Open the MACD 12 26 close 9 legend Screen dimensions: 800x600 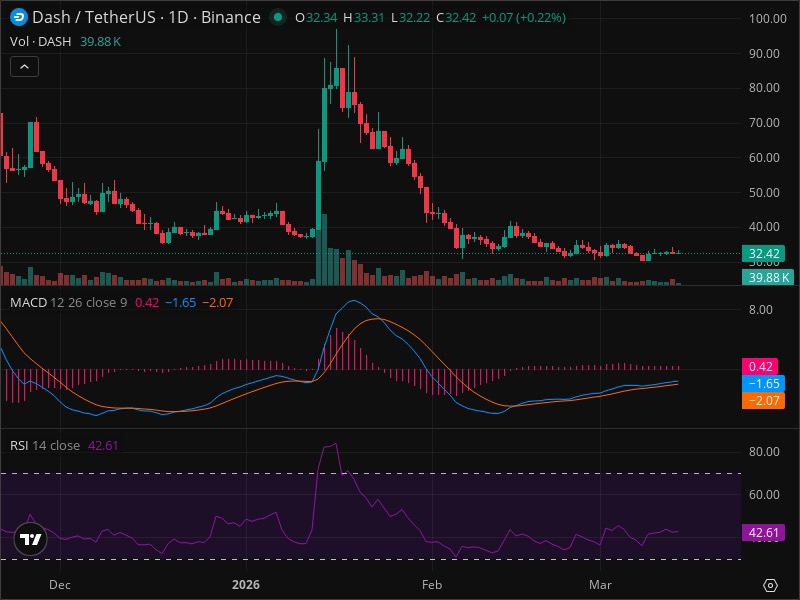[68, 303]
